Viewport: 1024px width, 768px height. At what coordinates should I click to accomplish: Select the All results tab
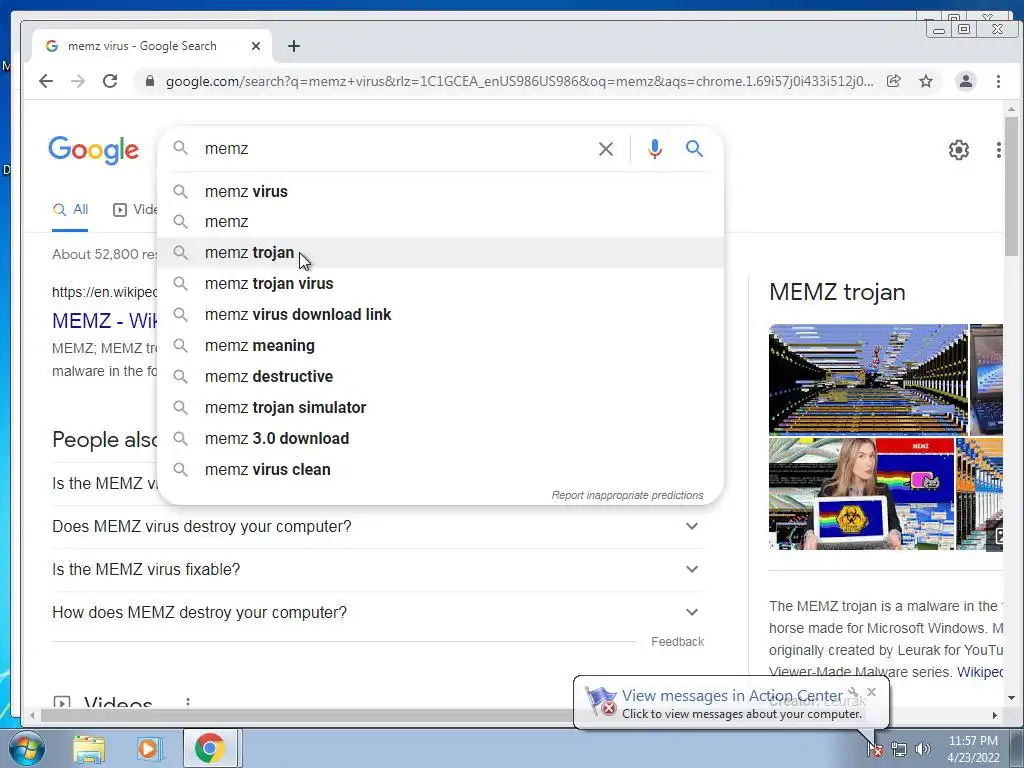(70, 210)
